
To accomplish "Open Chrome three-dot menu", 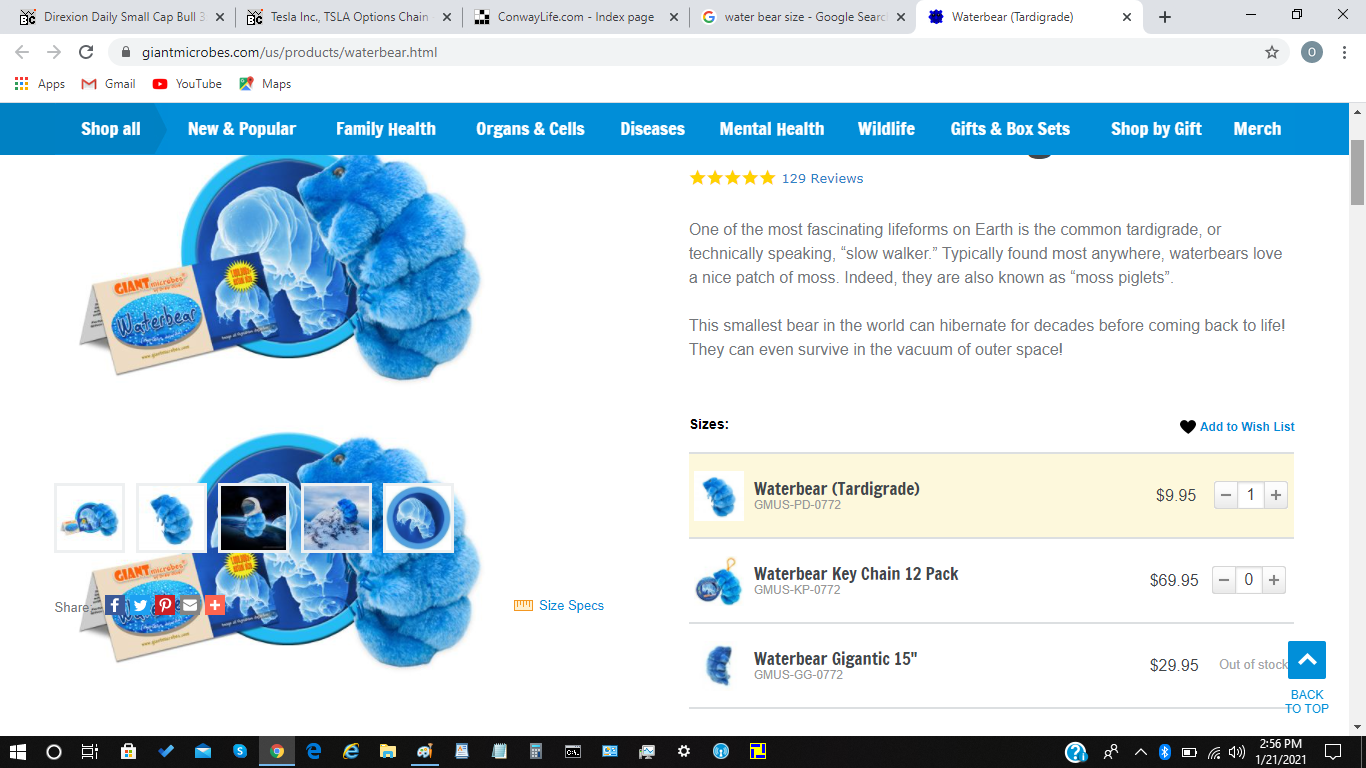I will (1345, 52).
